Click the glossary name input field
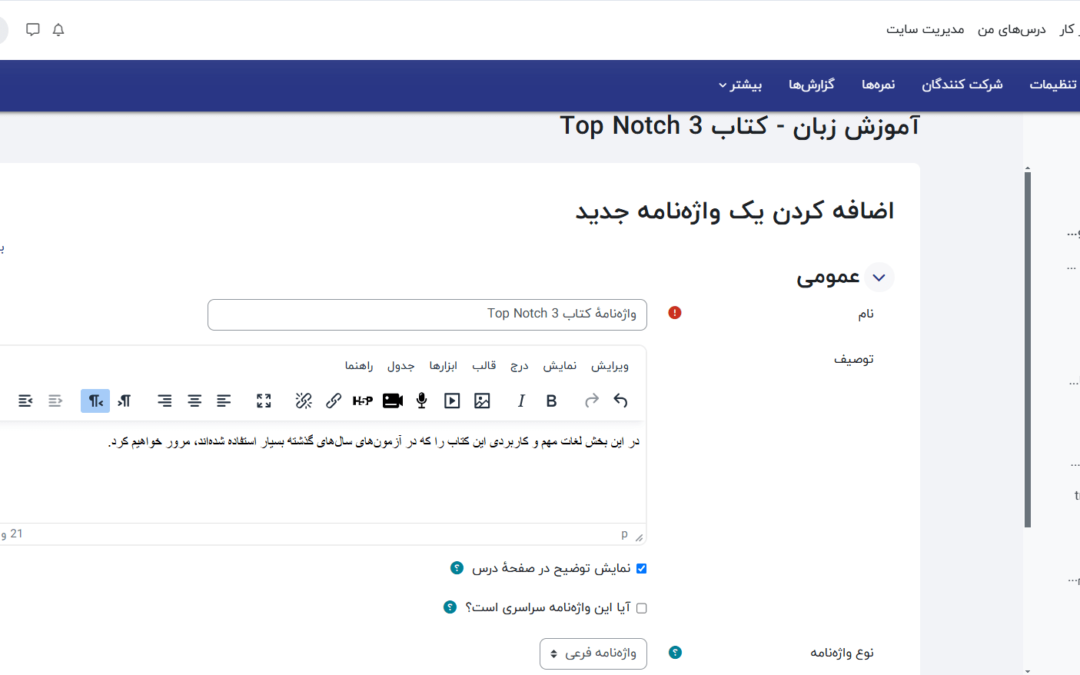This screenshot has width=1080, height=675. point(427,314)
